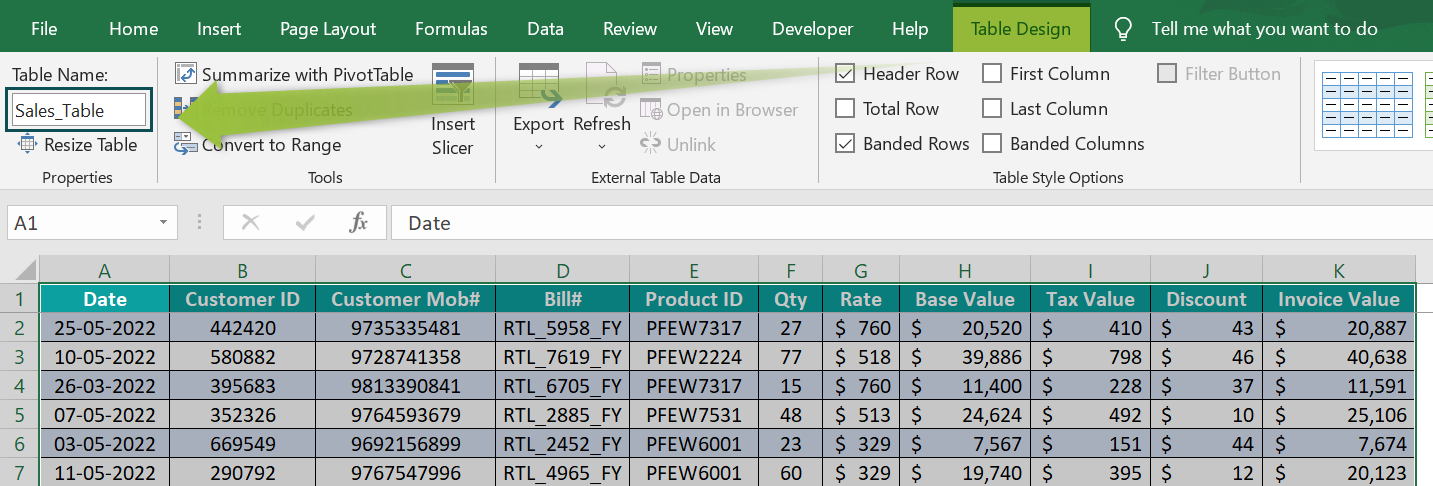Click the Summarize with PivotTable icon

tap(186, 74)
